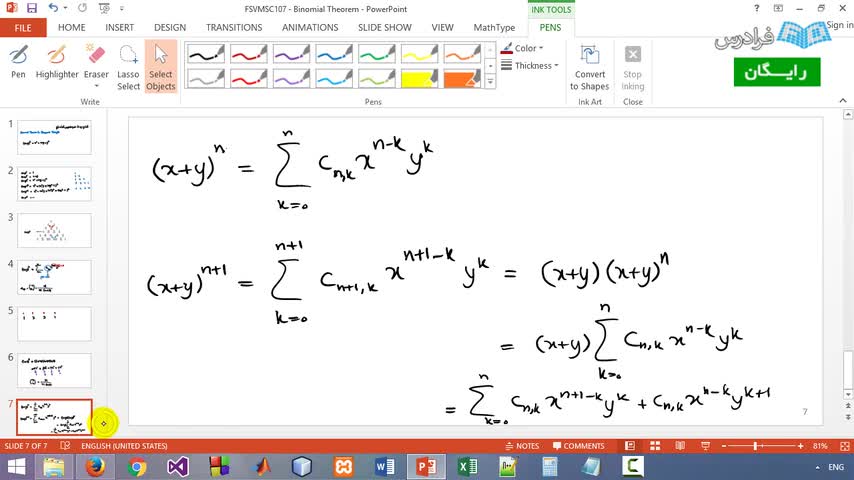Screen dimensions: 854x480
Task: Click 81% zoom level
Action: pyautogui.click(x=820, y=446)
